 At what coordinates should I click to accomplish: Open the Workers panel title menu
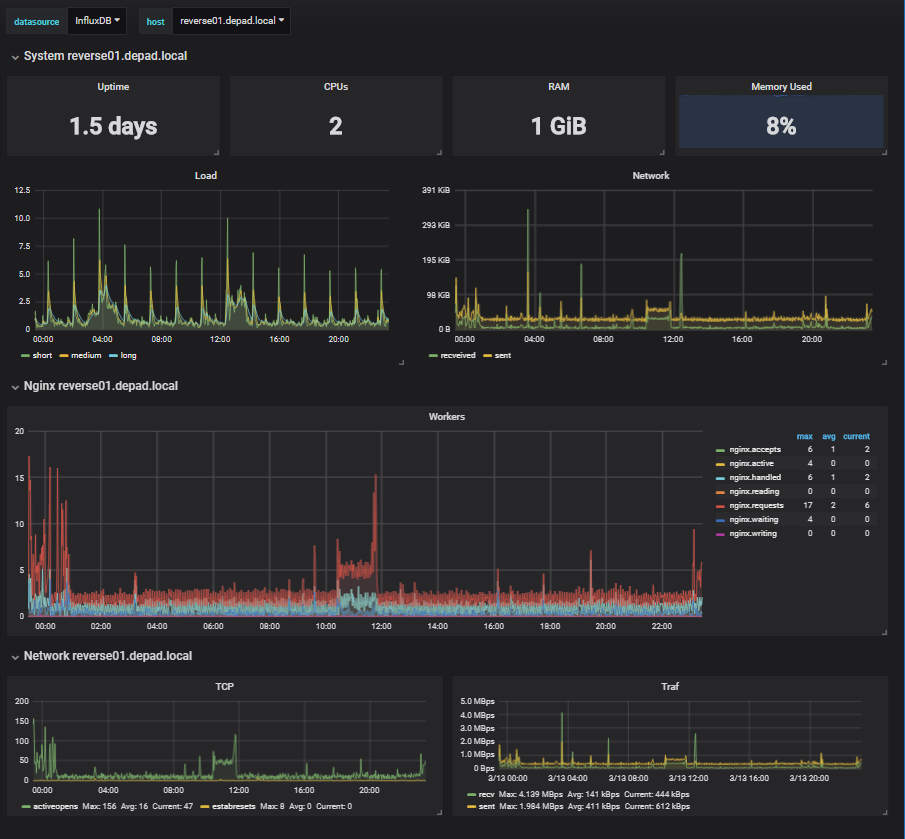coord(446,416)
